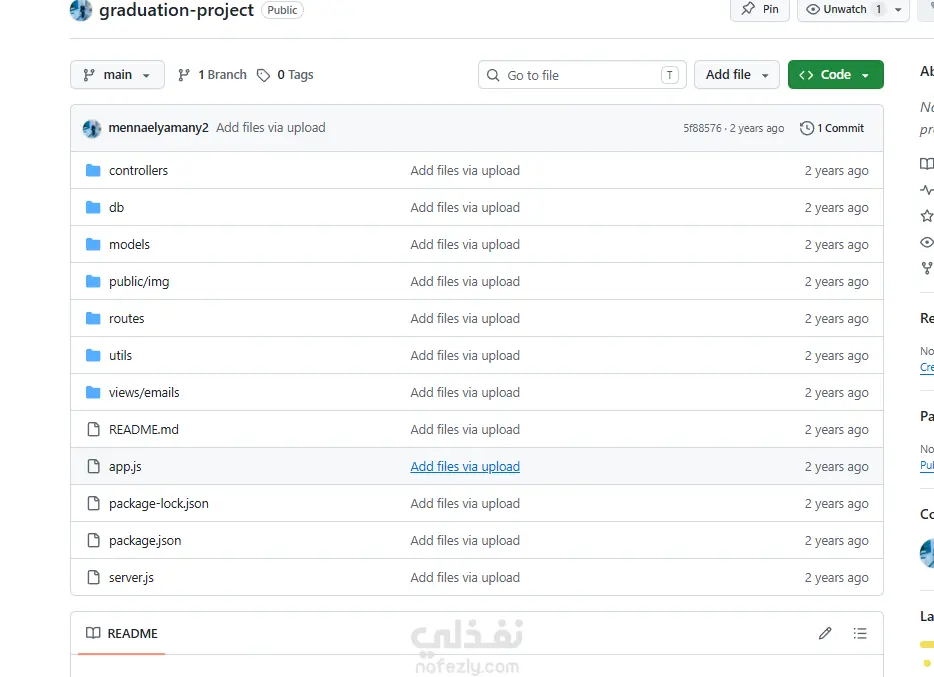
Task: Click the package-lock.json file icon
Action: (94, 504)
